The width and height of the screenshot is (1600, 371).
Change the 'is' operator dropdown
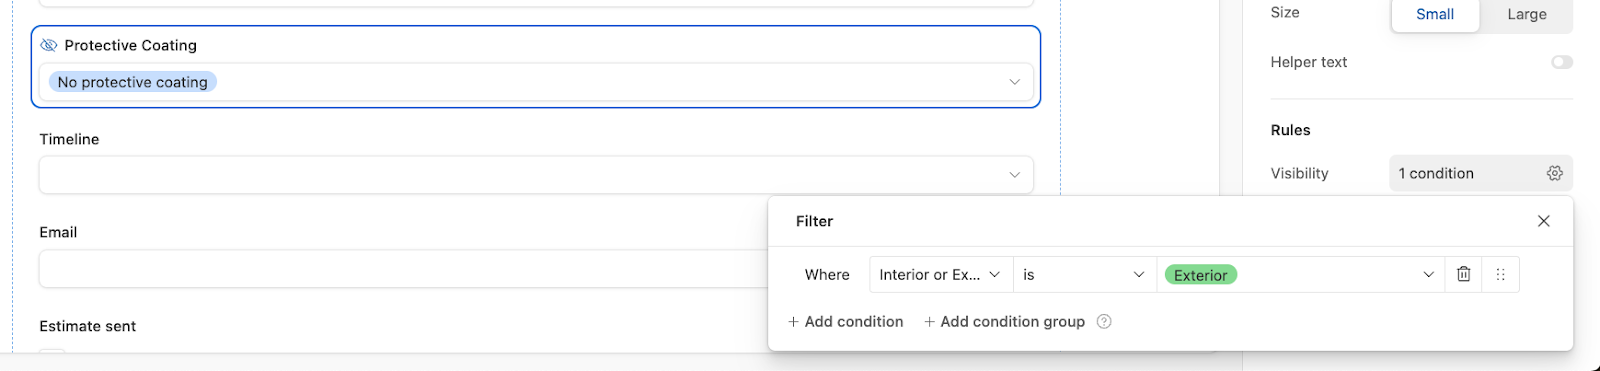[x=1085, y=274]
